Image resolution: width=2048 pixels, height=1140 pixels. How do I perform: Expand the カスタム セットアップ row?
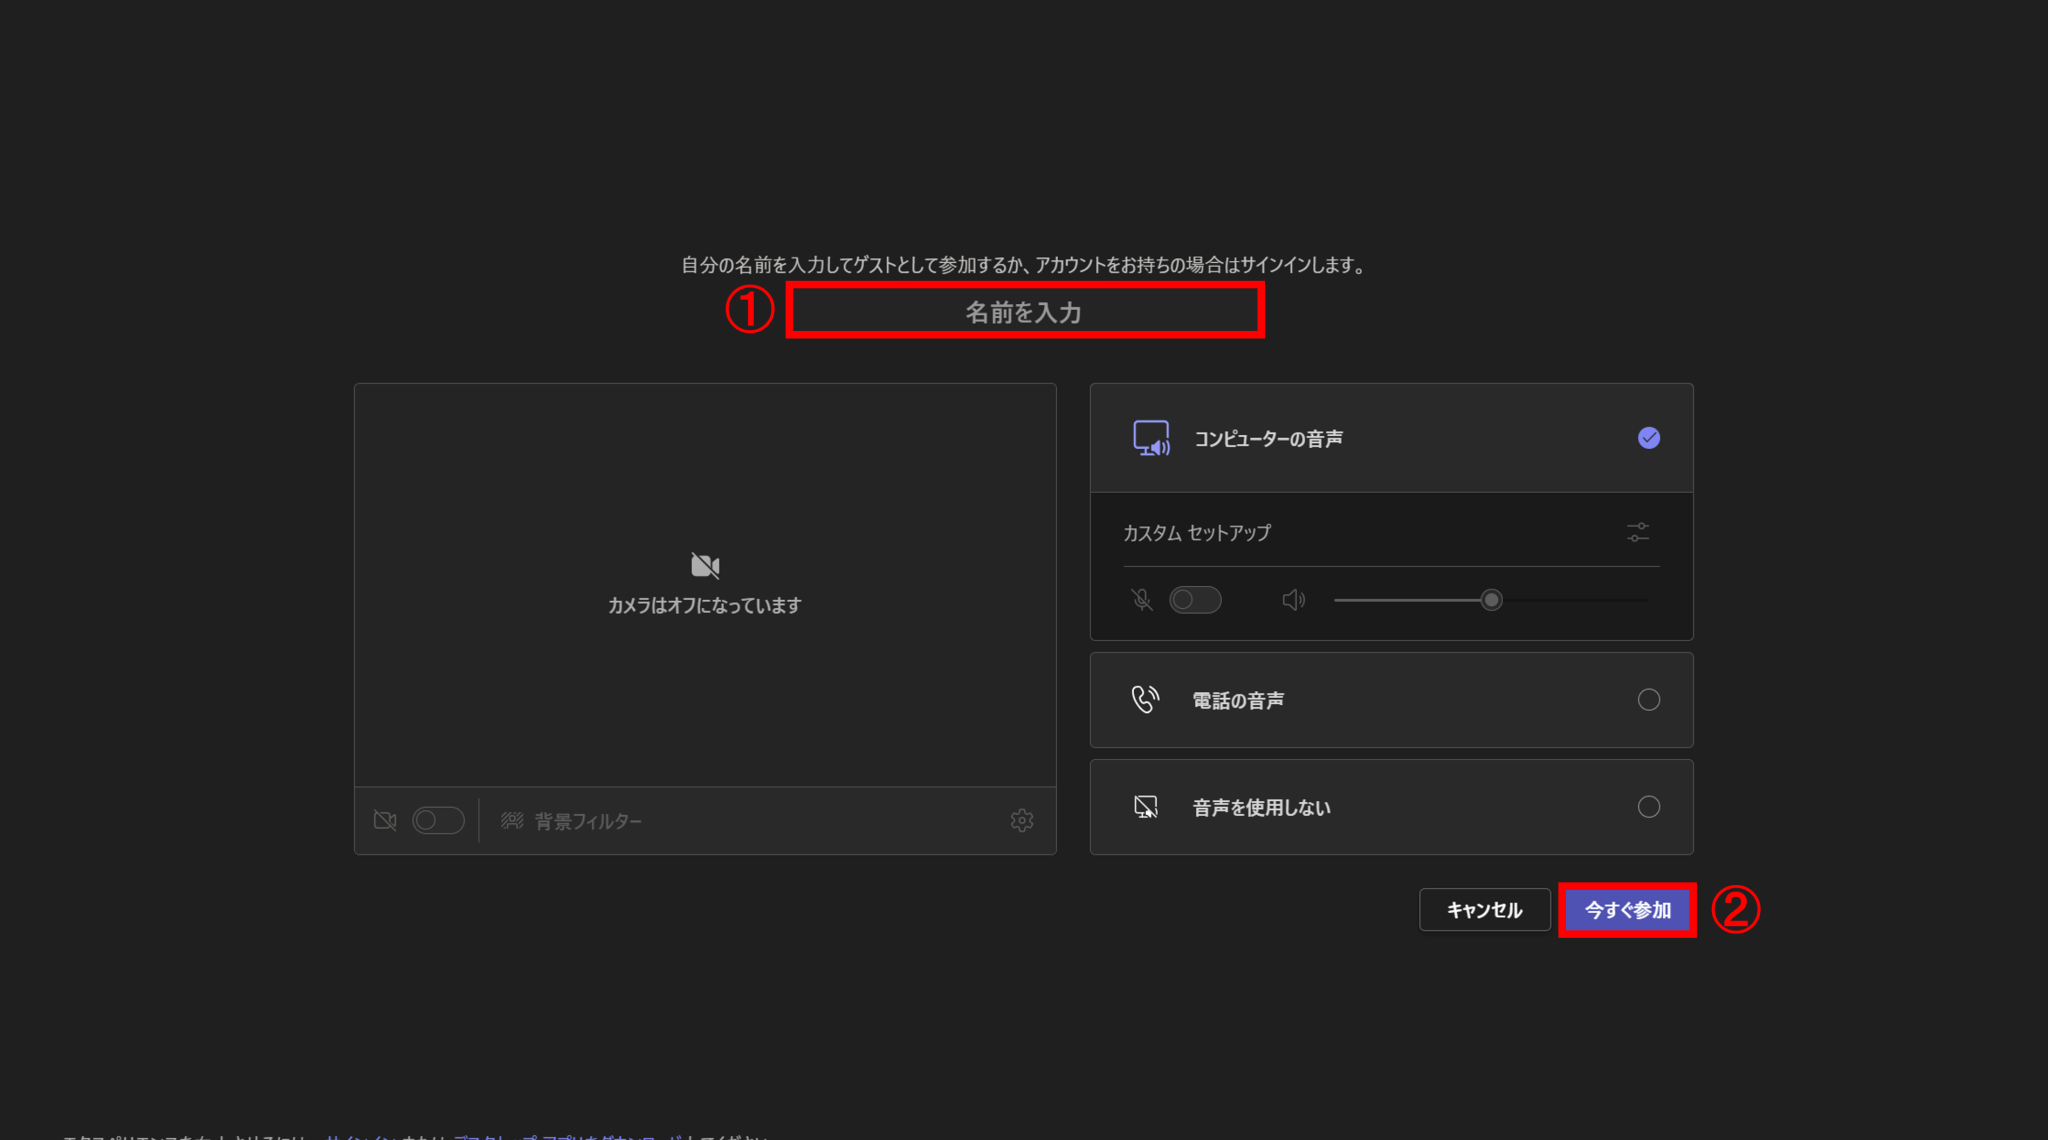pyautogui.click(x=1391, y=532)
